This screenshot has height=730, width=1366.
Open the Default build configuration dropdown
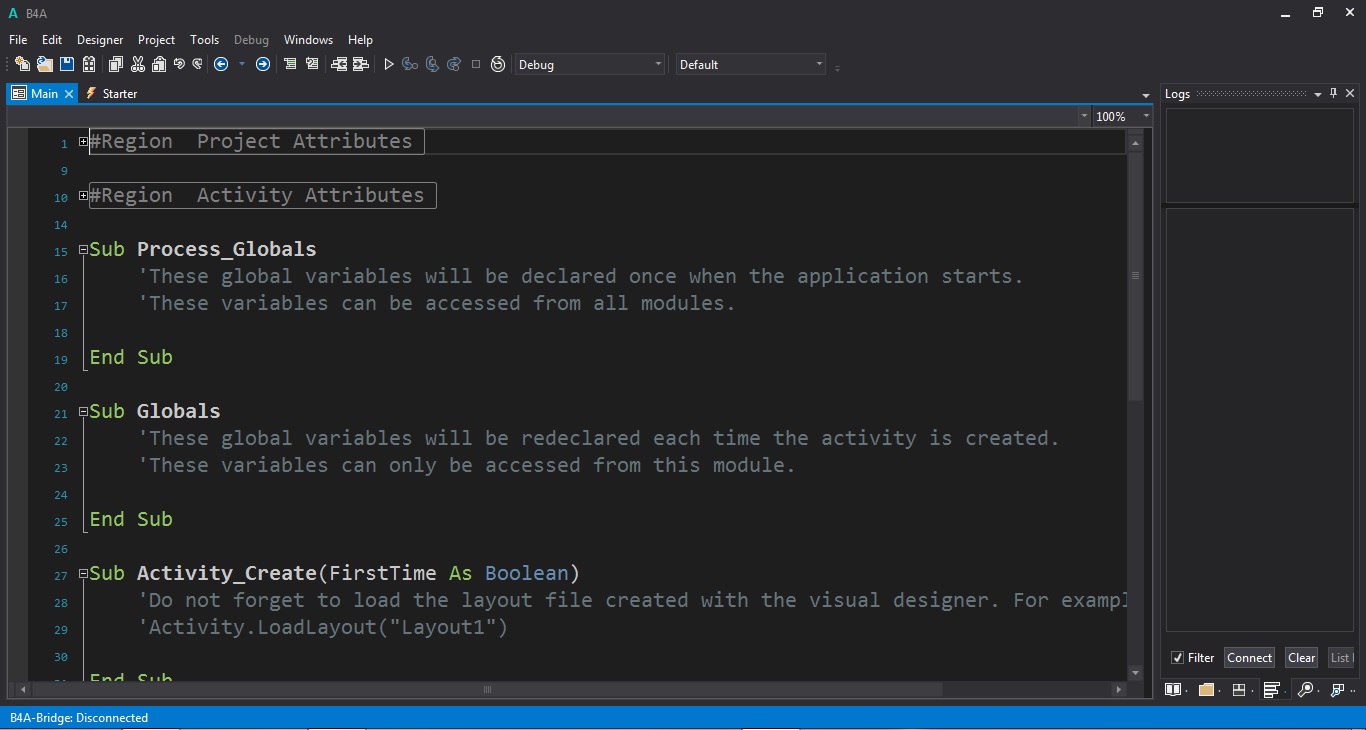click(751, 64)
